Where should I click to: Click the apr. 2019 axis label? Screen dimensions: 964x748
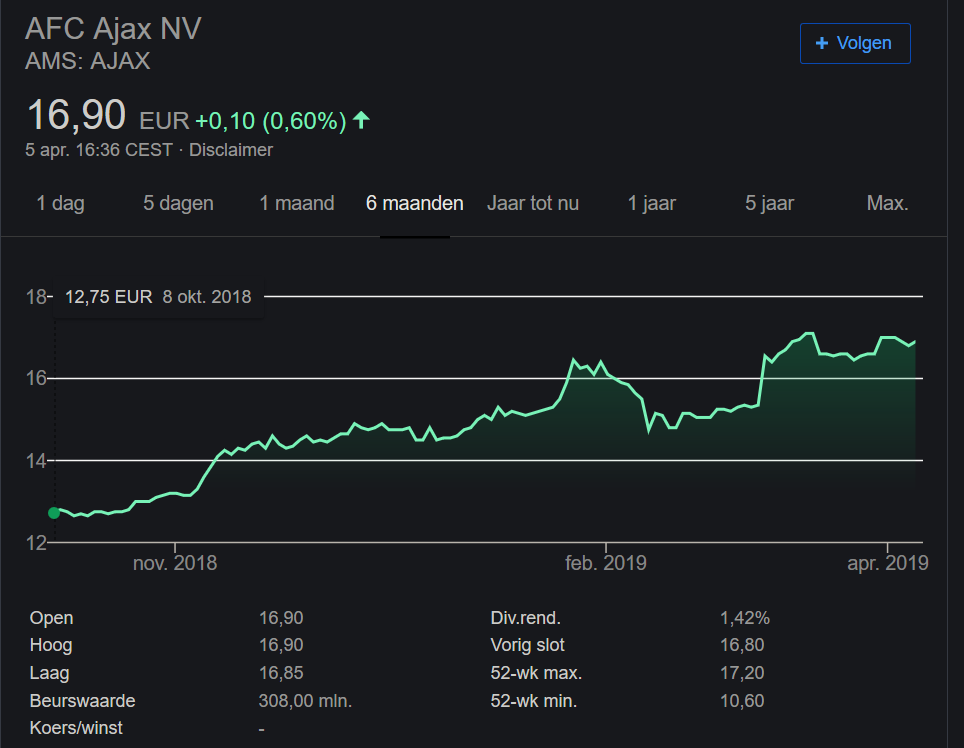click(888, 563)
